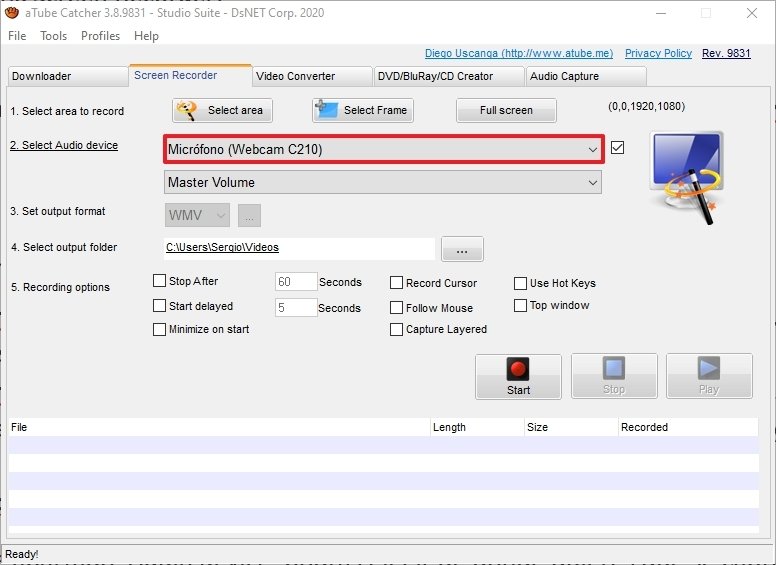The image size is (776, 565).
Task: Click the Size column header
Action: click(x=571, y=427)
